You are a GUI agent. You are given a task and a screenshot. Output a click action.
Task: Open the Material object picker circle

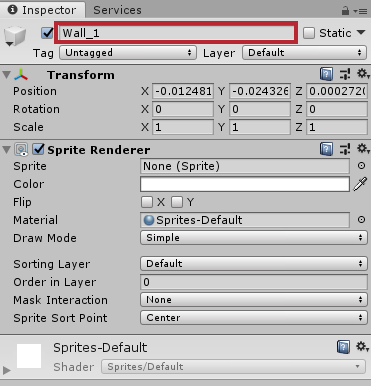coord(361,220)
